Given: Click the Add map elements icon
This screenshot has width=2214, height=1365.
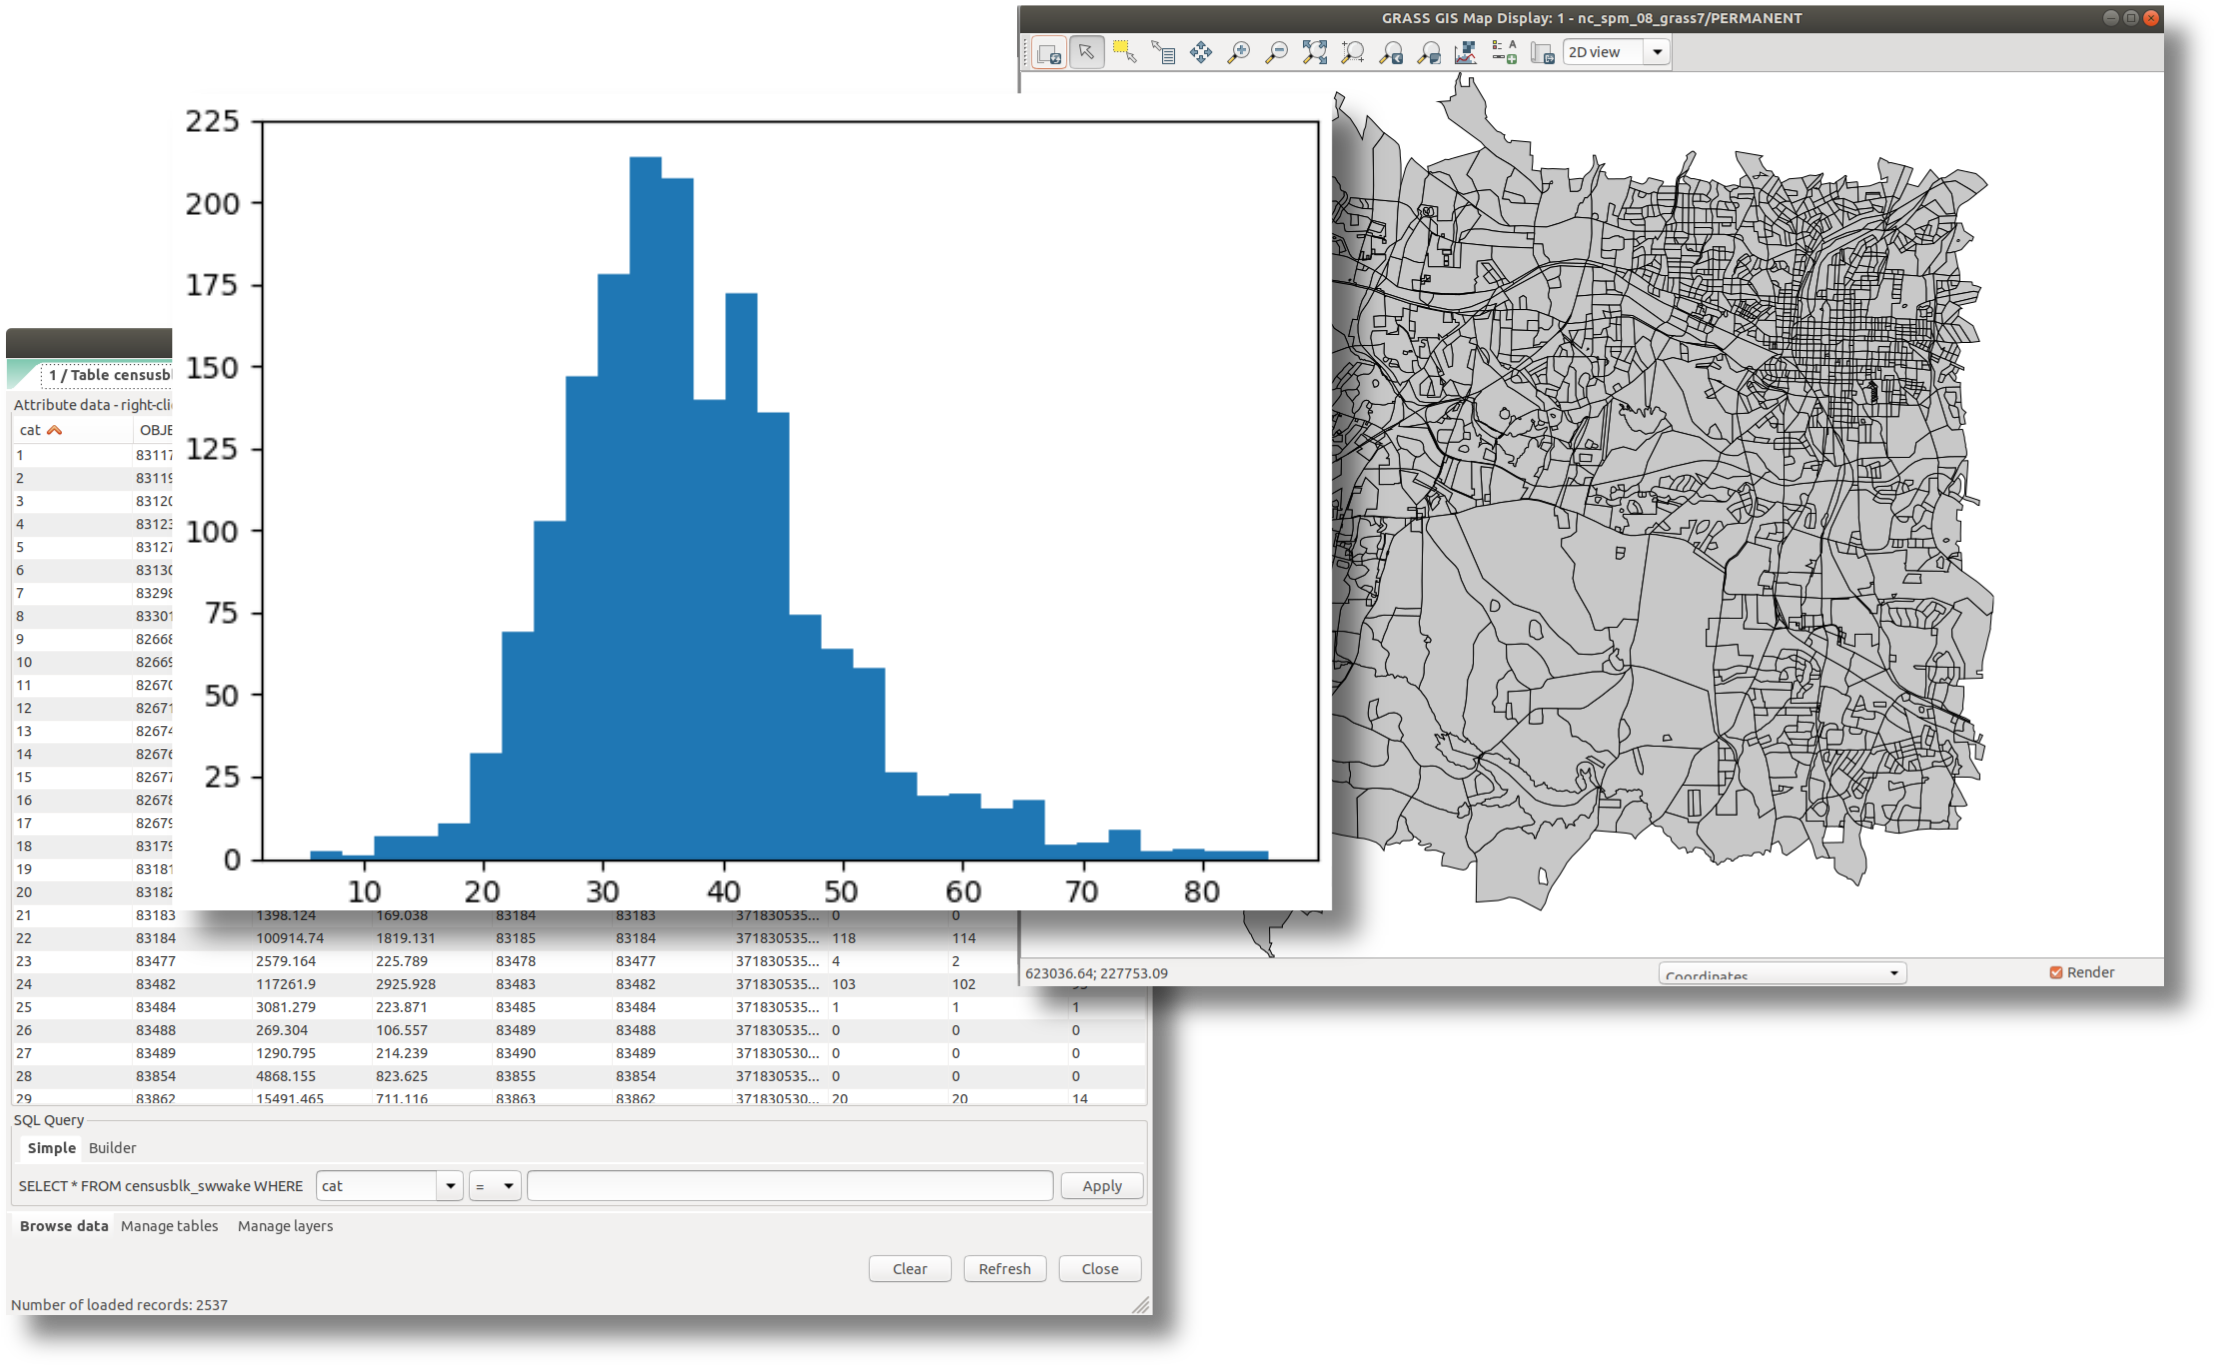Looking at the screenshot, I should point(1504,53).
